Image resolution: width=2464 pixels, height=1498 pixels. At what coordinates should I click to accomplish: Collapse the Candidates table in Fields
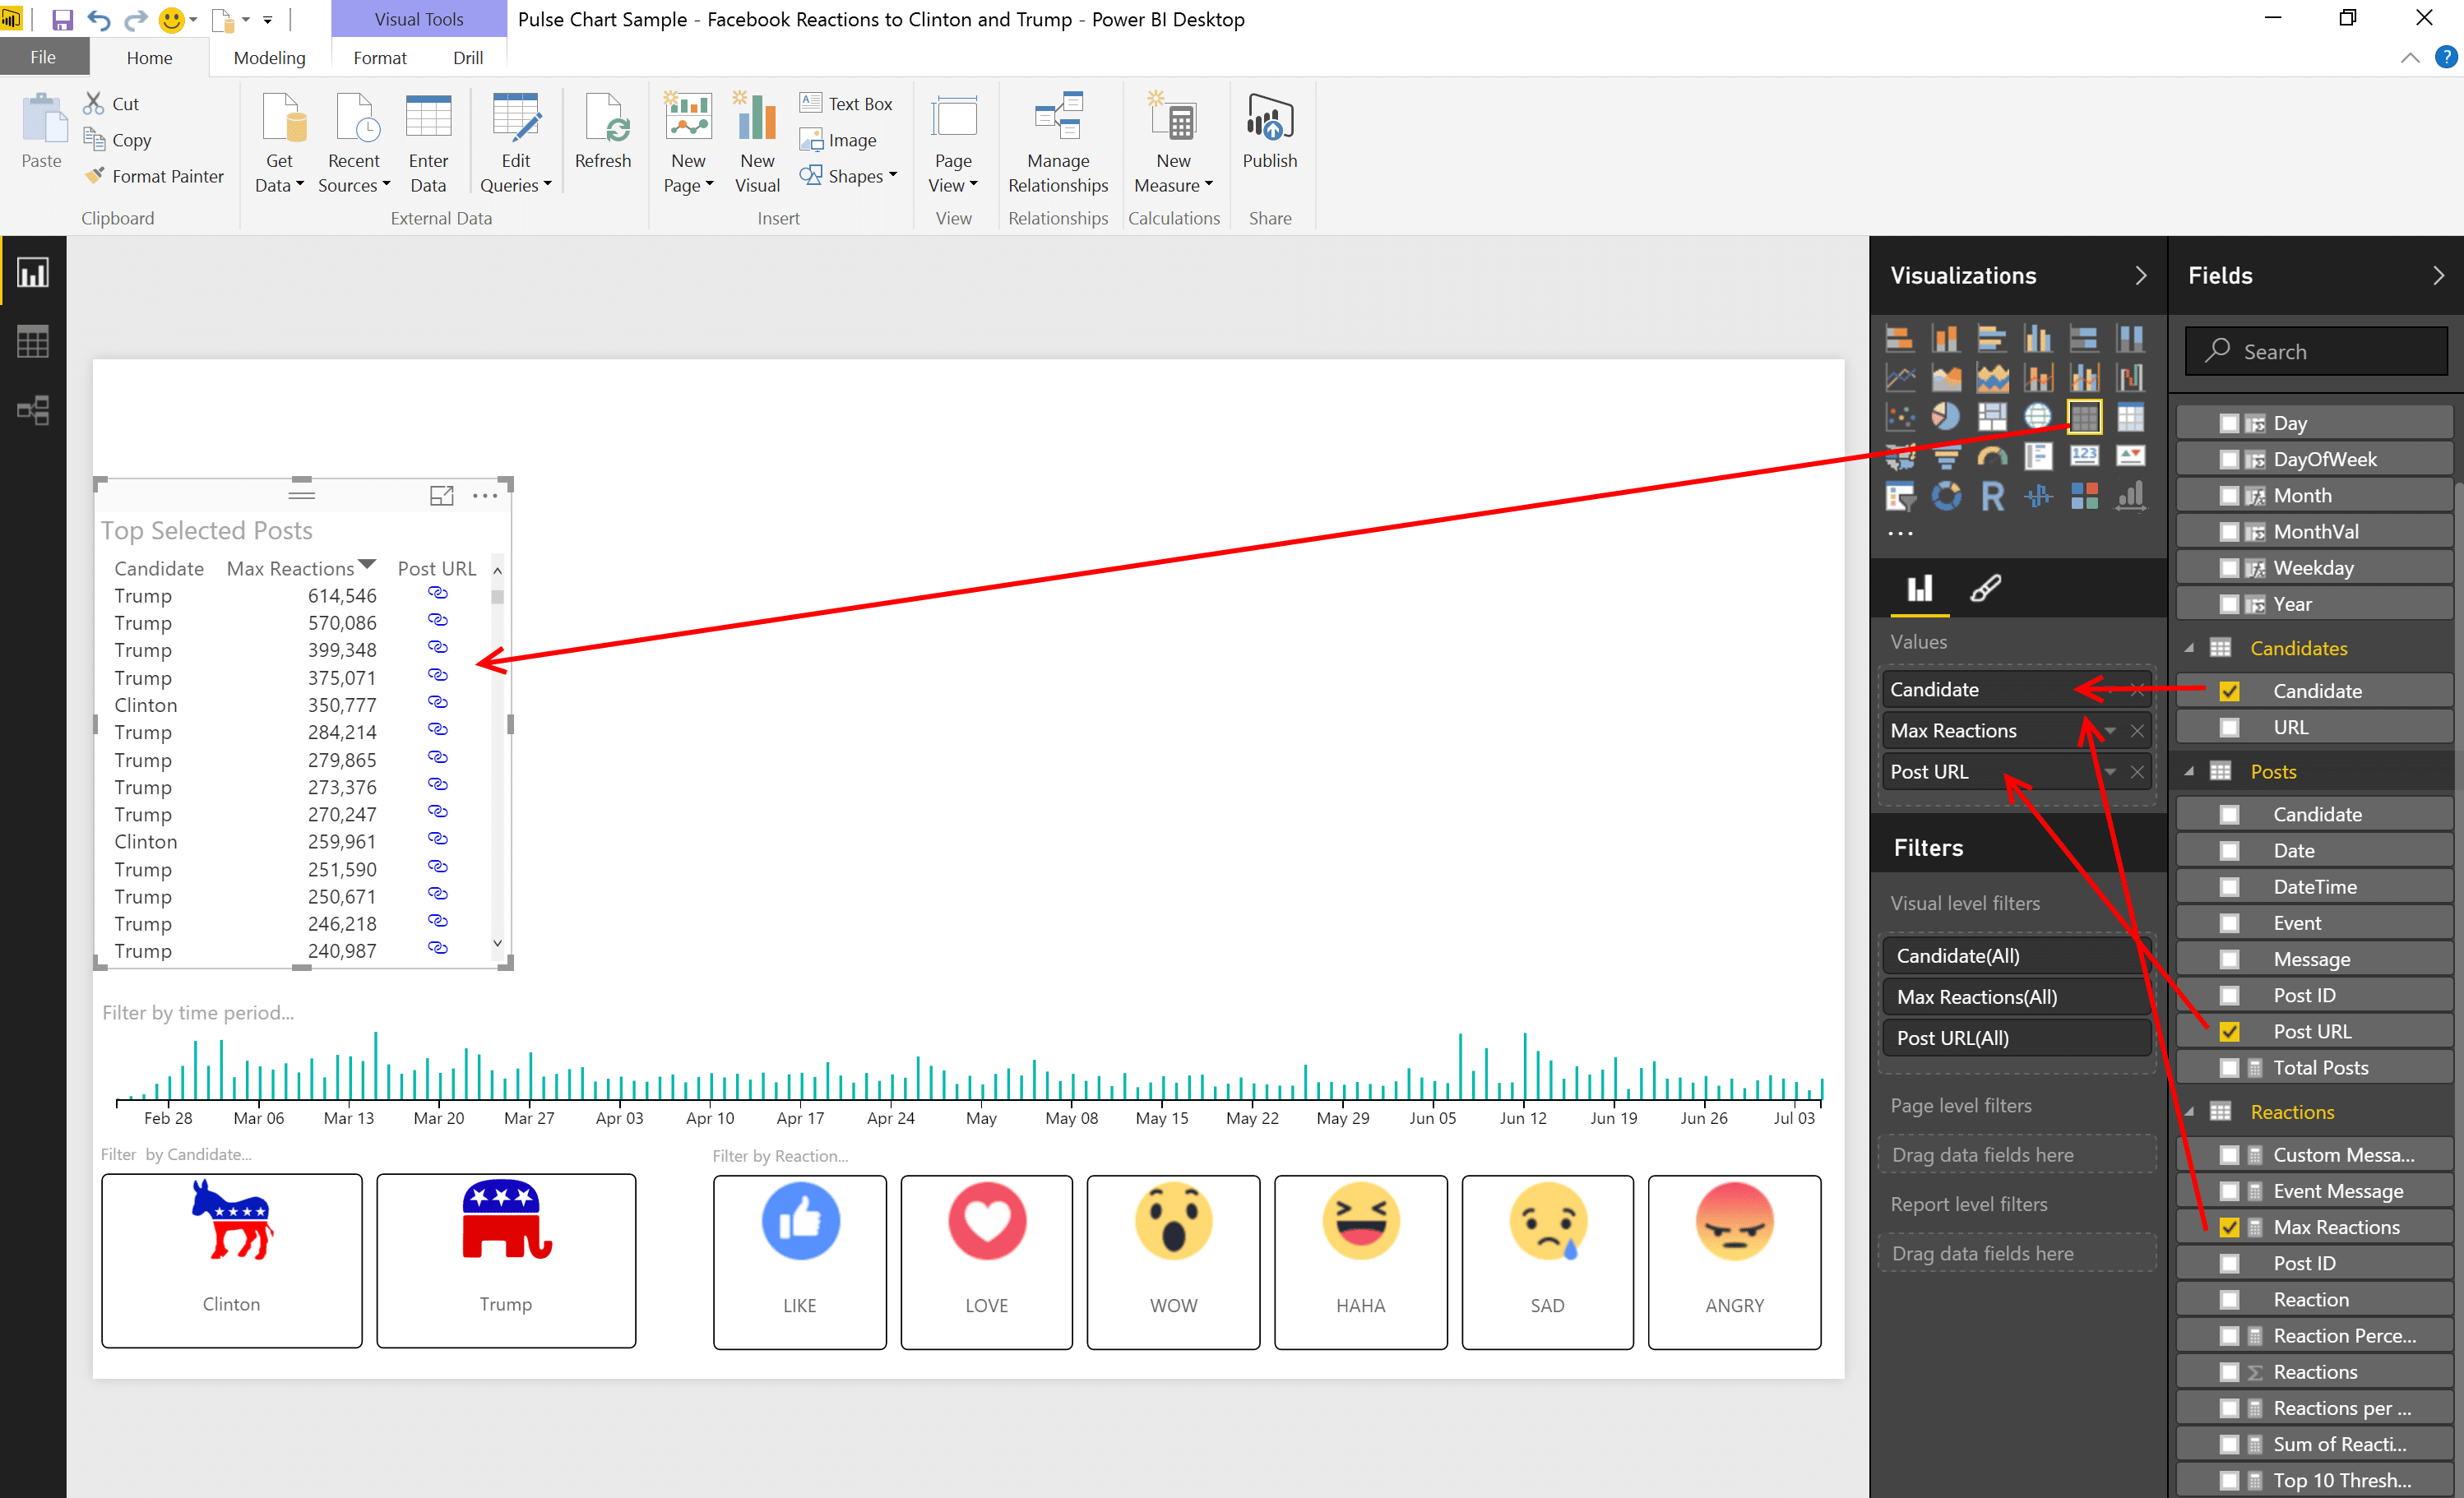pos(2189,648)
